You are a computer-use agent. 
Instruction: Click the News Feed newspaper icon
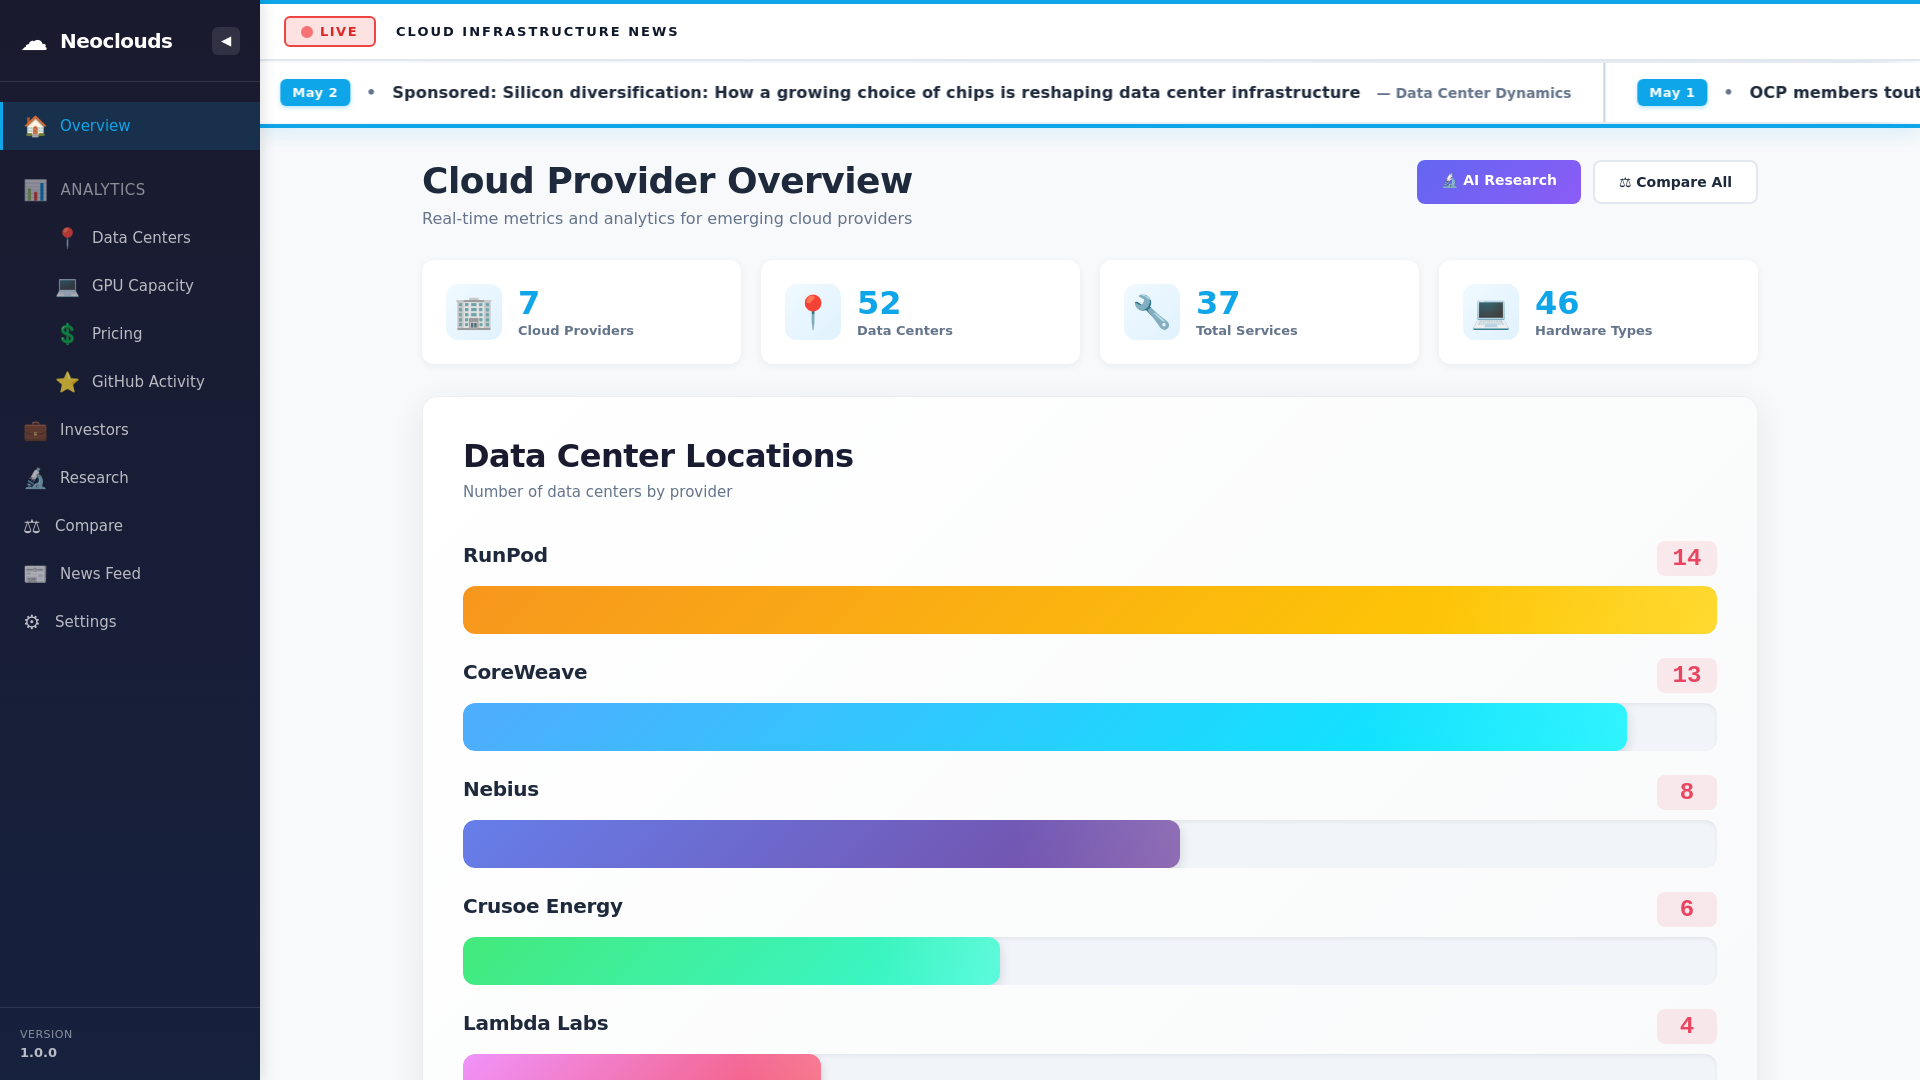(x=35, y=574)
